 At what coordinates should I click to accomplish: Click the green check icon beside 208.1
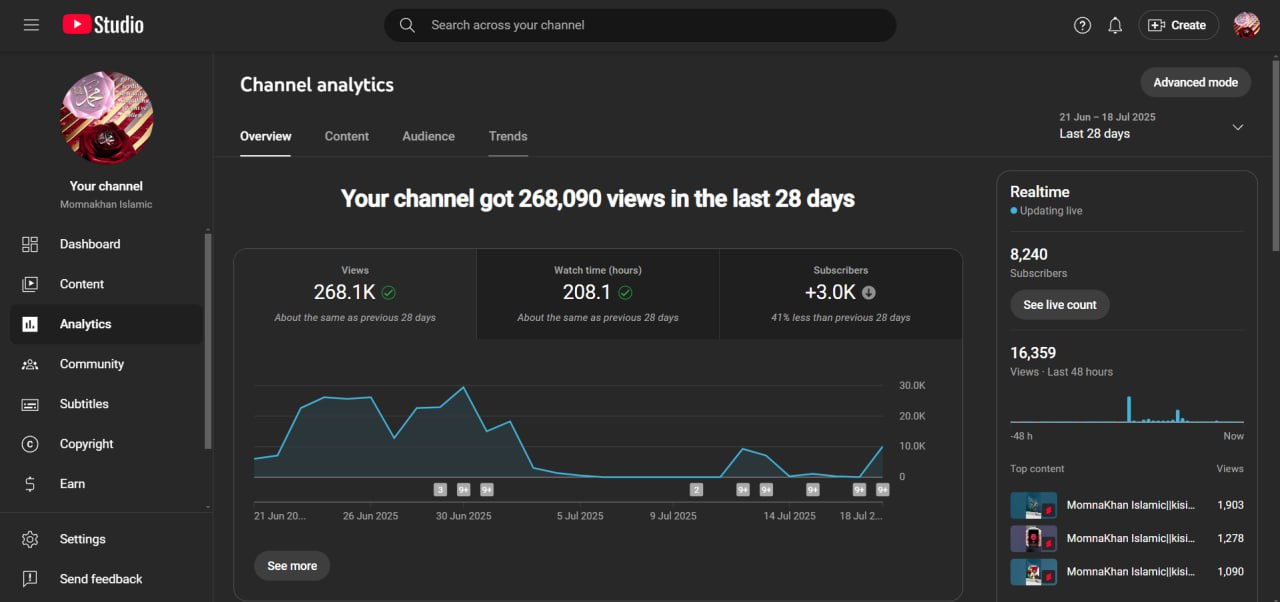coord(625,293)
